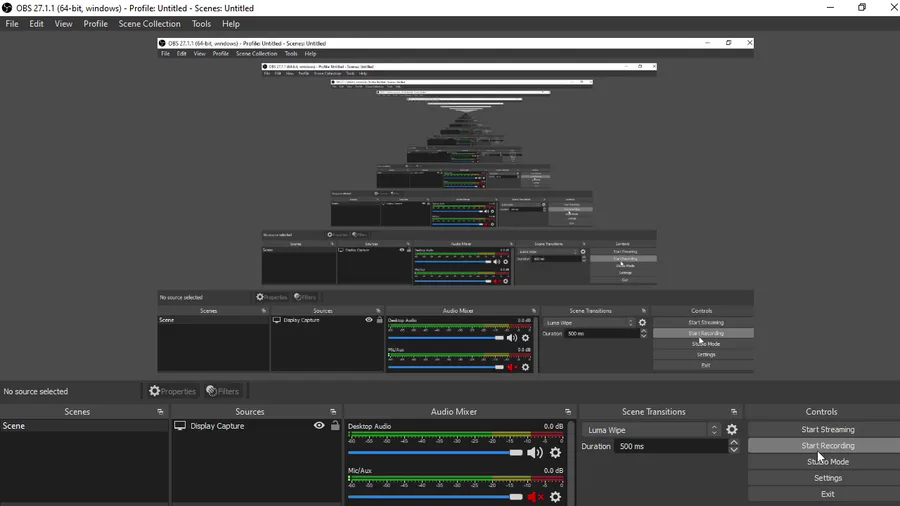Minimize the OBS window
Image resolution: width=900 pixels, height=506 pixels.
(830, 7)
